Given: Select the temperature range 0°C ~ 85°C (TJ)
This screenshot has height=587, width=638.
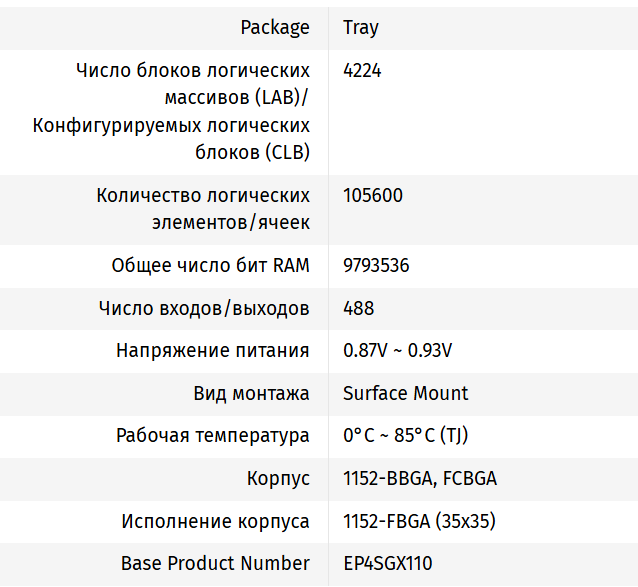Looking at the screenshot, I should coord(405,436).
